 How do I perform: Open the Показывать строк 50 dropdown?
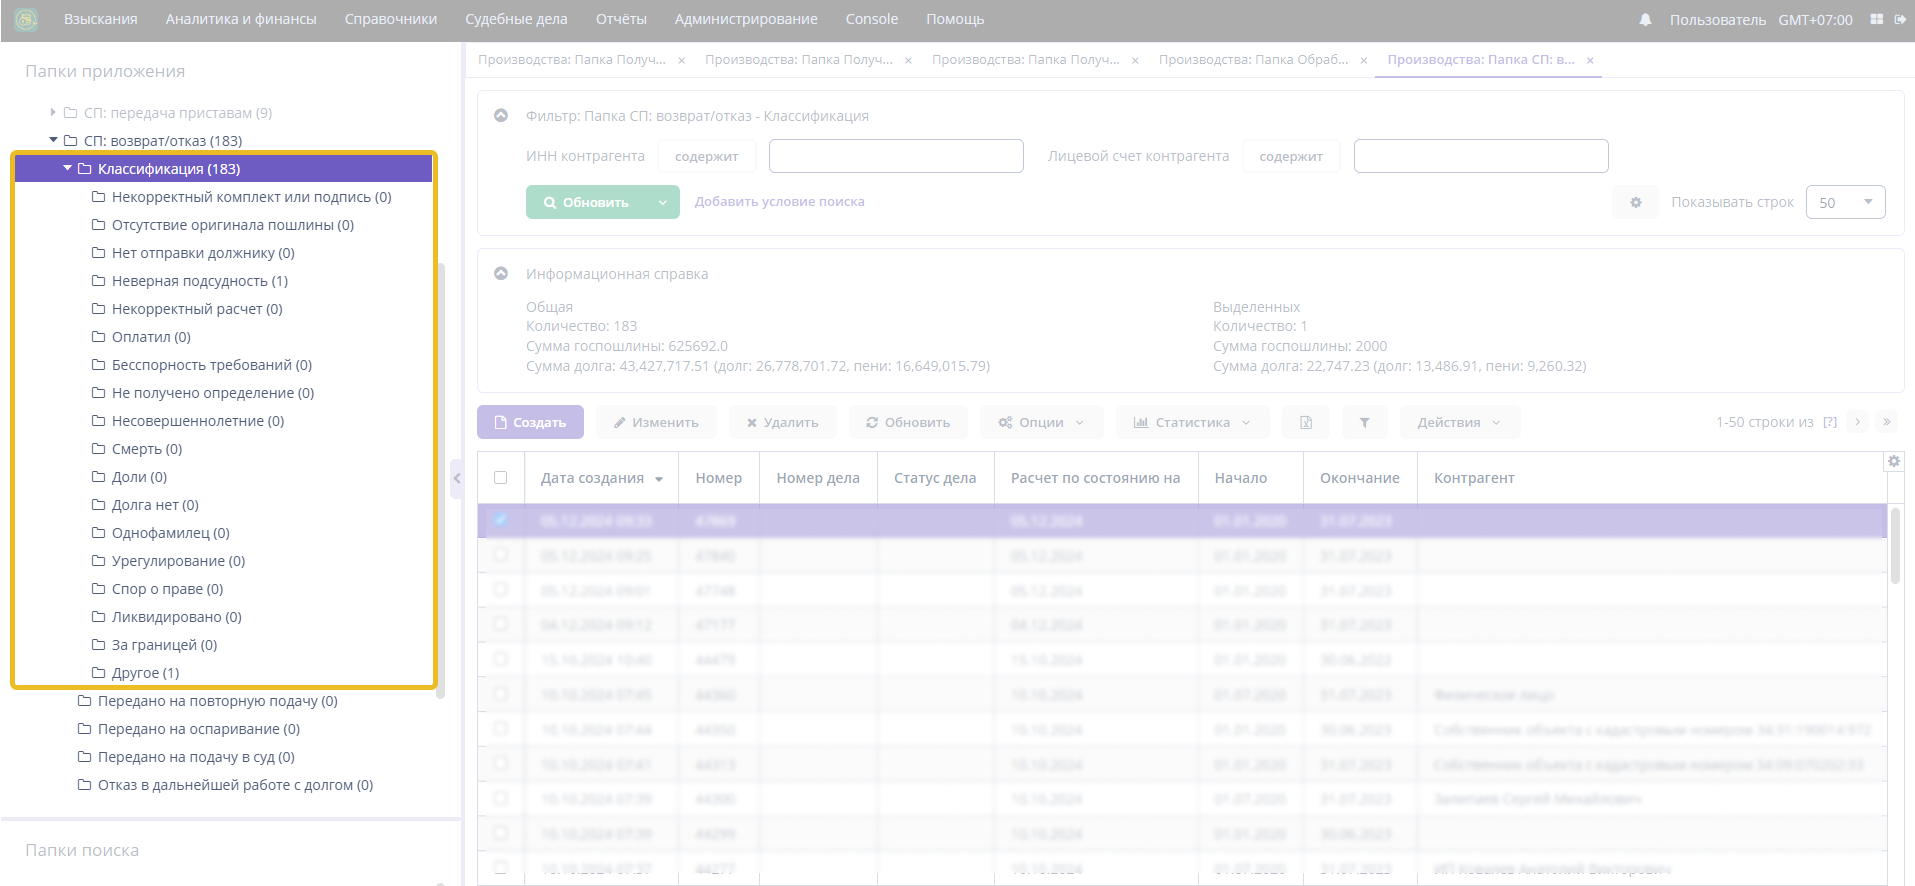[1845, 202]
